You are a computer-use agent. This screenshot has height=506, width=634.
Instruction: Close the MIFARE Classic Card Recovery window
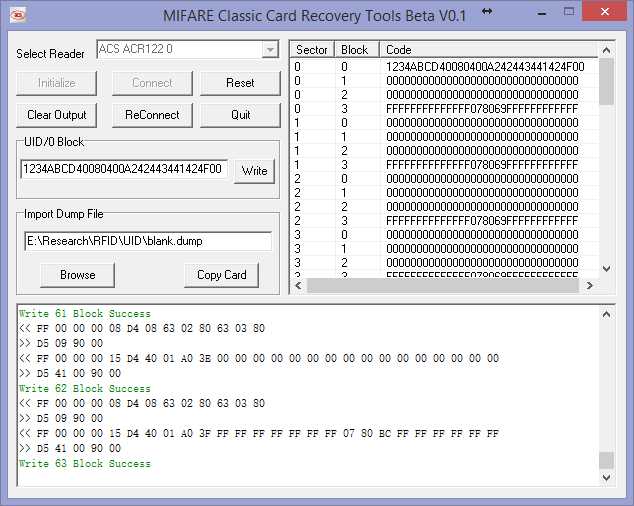(x=604, y=12)
